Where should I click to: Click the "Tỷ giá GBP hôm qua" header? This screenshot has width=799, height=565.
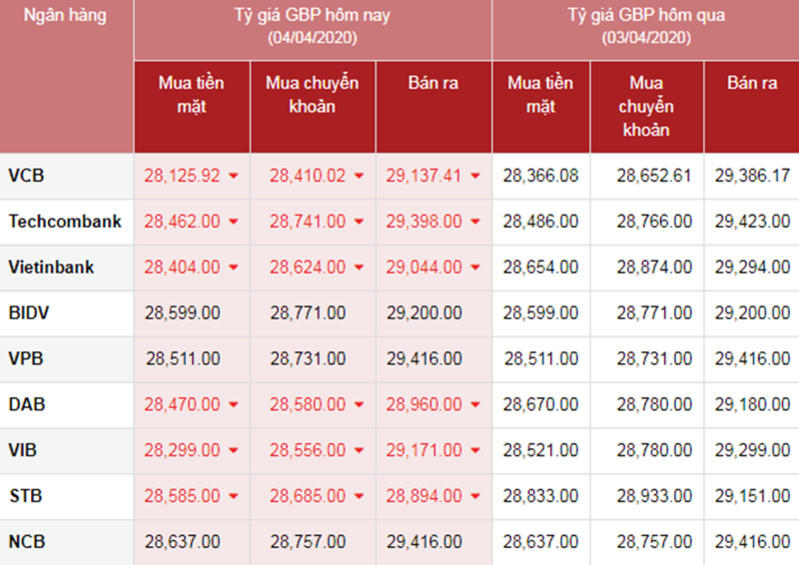646,16
